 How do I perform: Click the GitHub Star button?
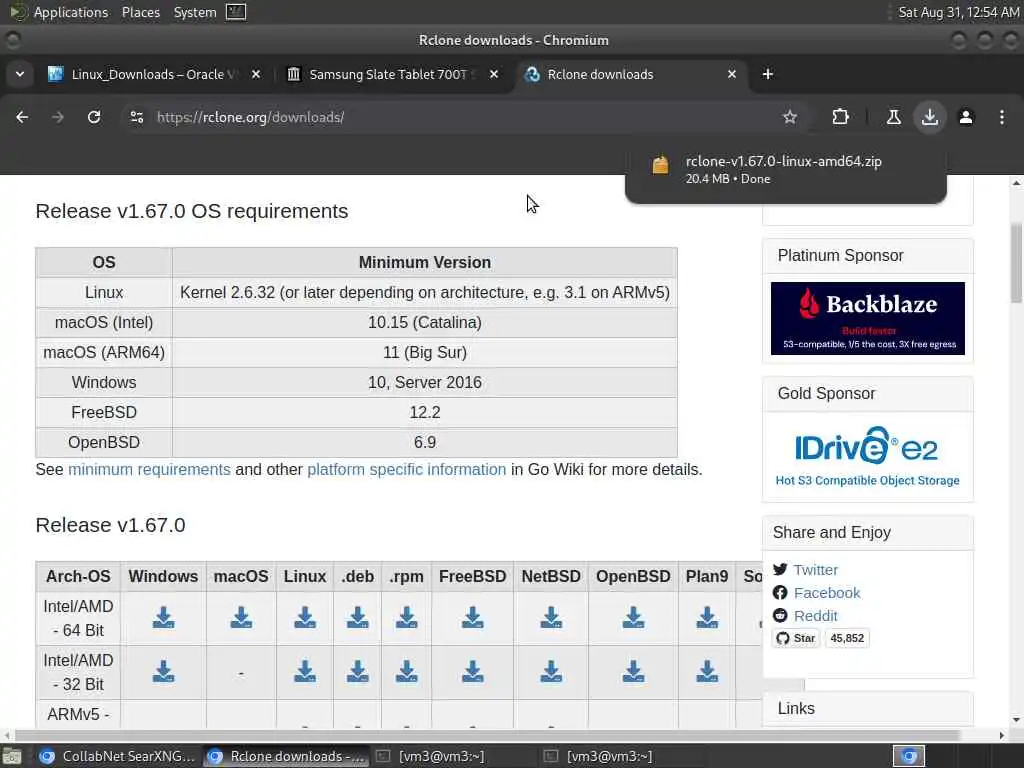796,638
